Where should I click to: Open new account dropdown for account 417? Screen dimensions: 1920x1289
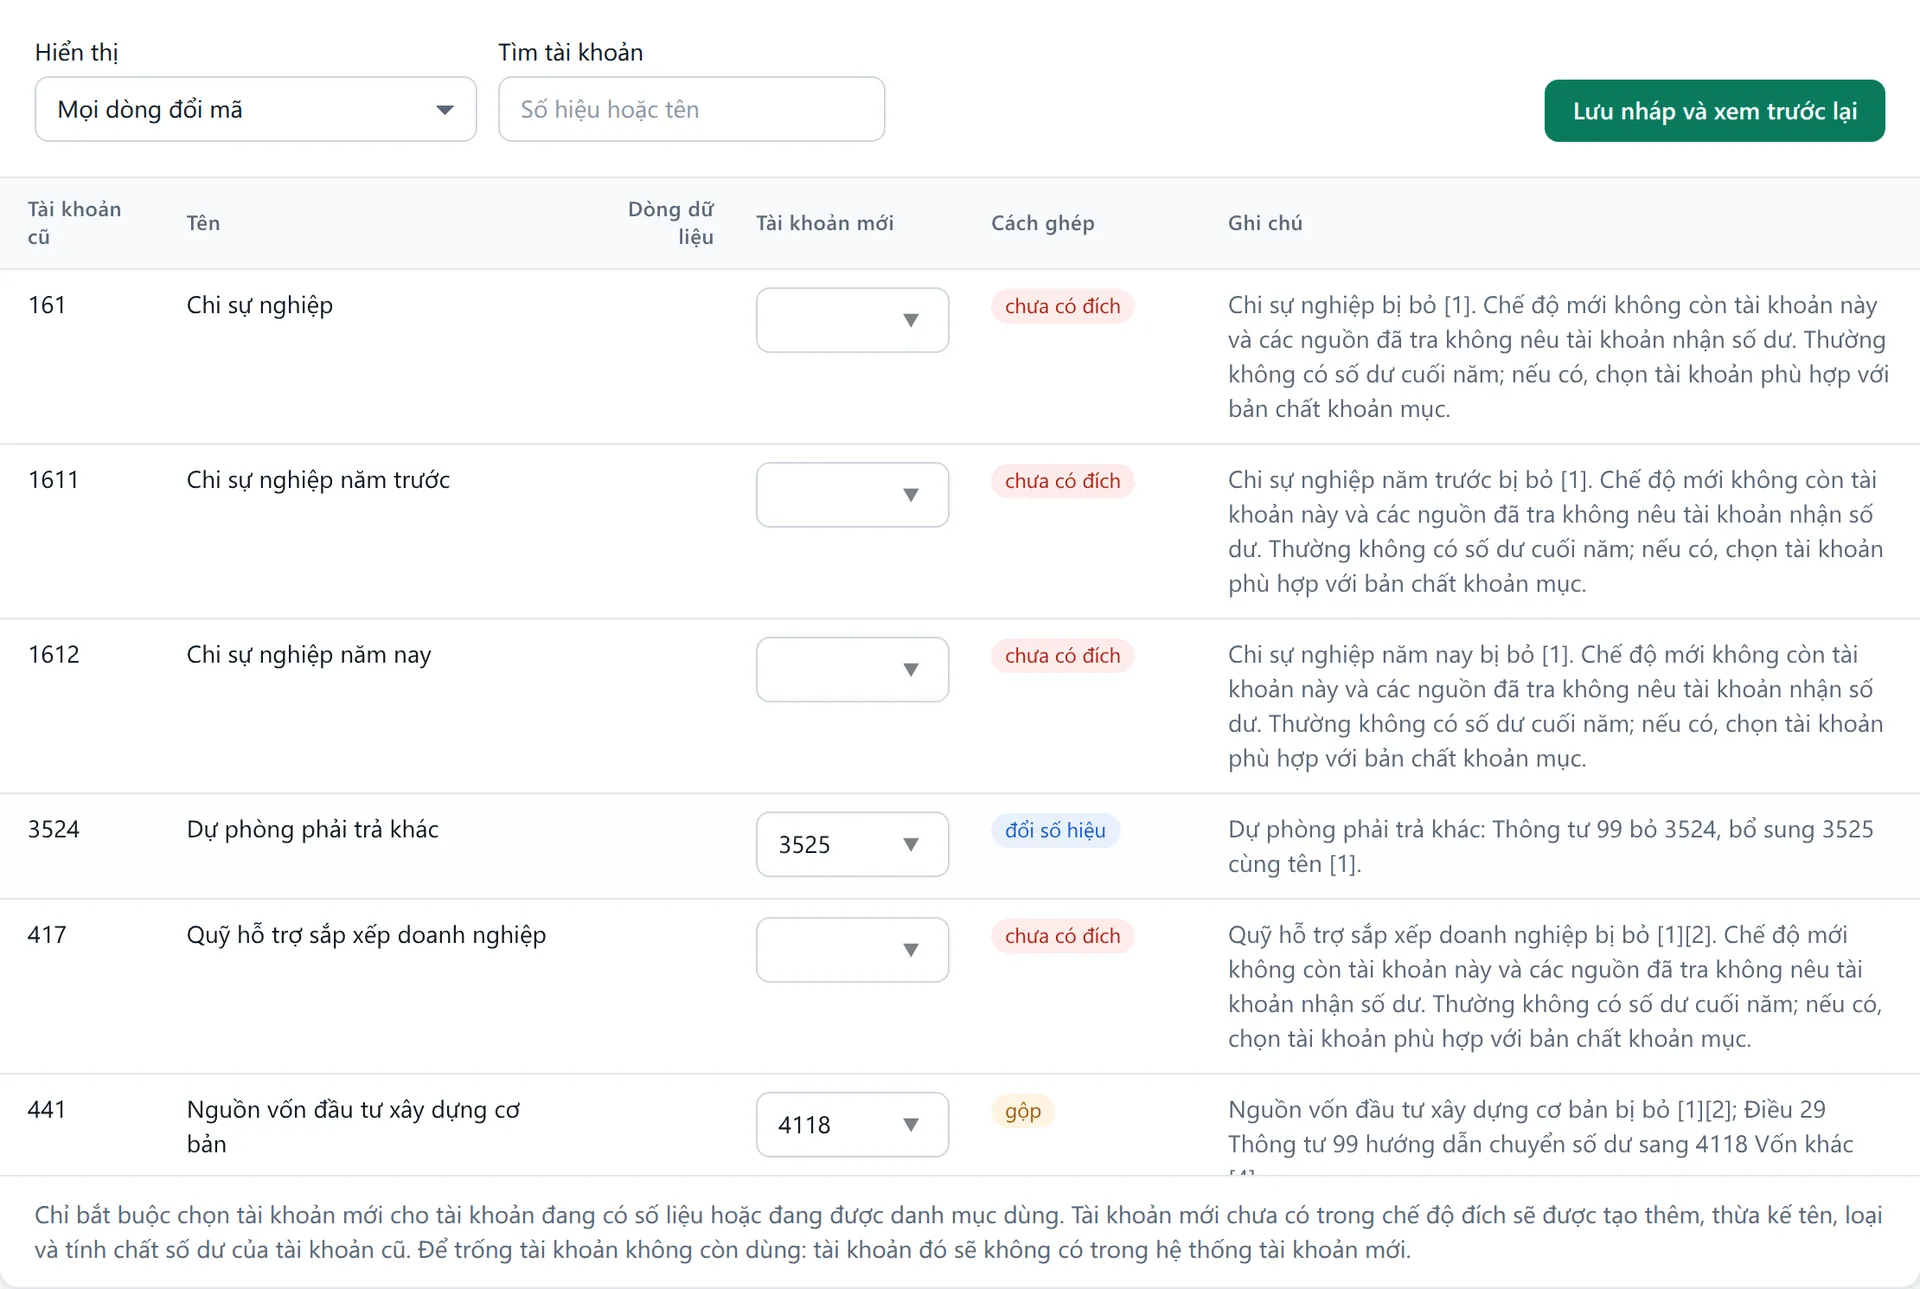tap(852, 950)
